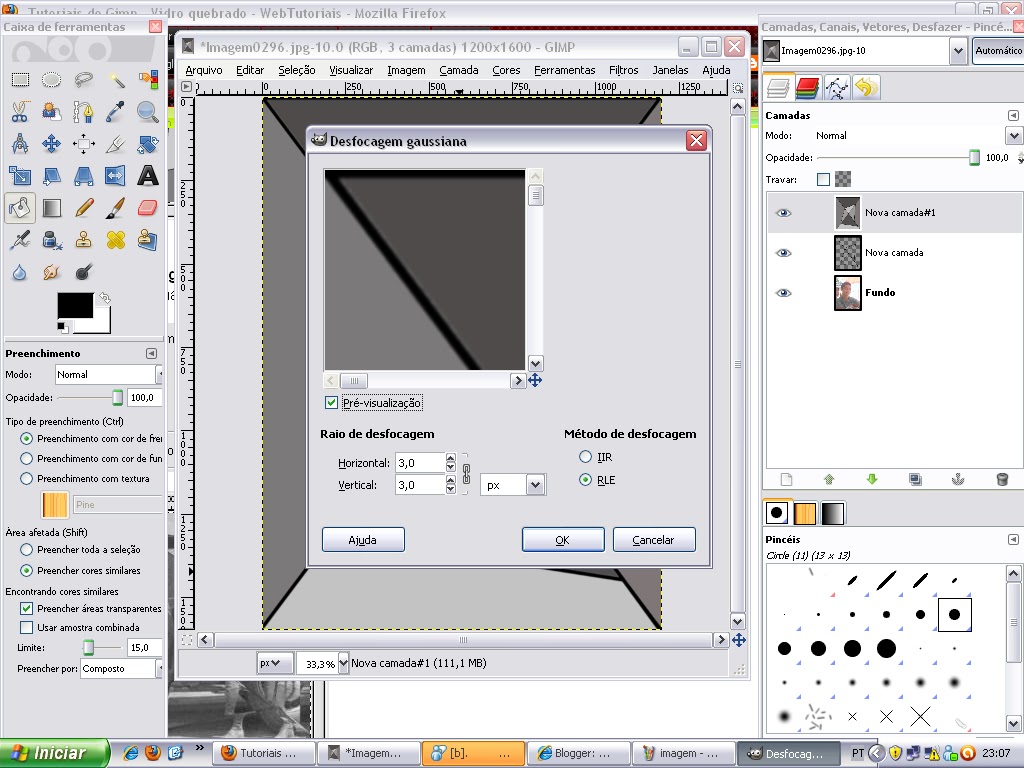Open the Pincéis panel menu arrow
1024x768 pixels.
pos(1013,539)
